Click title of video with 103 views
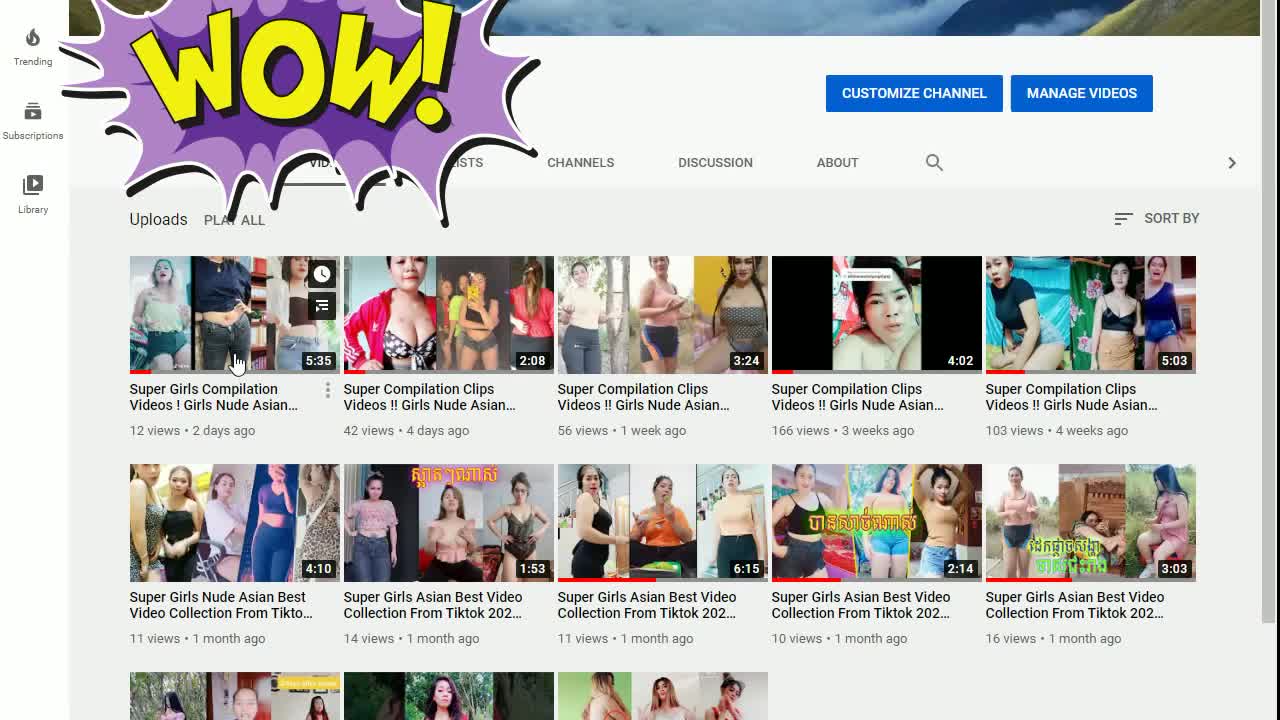1280x720 pixels. tap(1071, 397)
